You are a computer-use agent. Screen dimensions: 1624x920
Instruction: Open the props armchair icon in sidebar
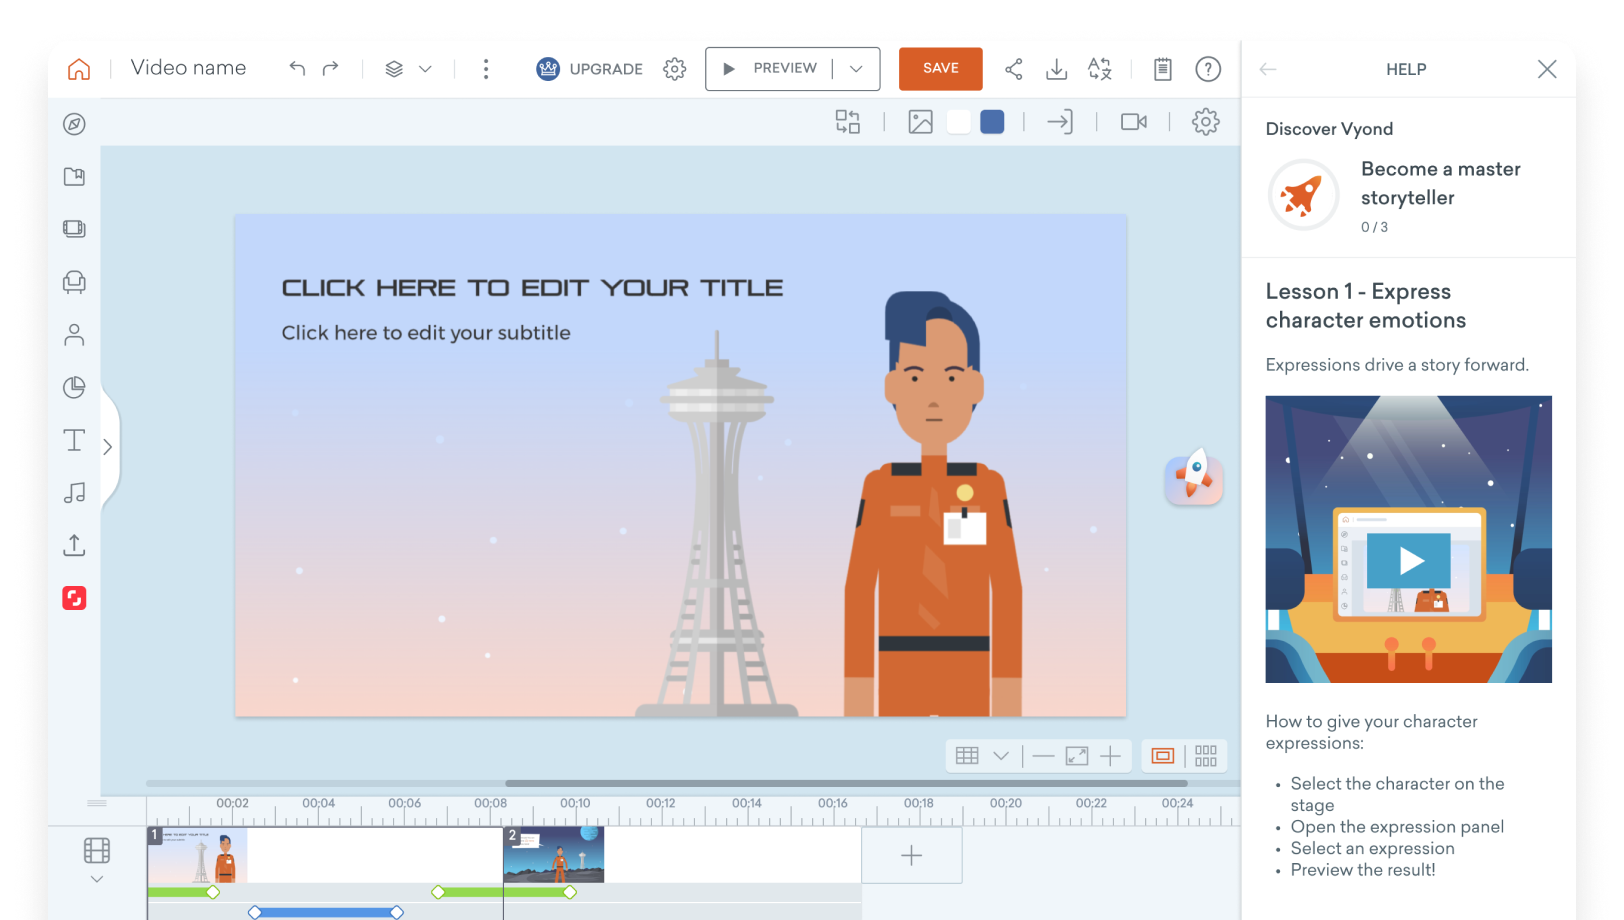point(74,282)
